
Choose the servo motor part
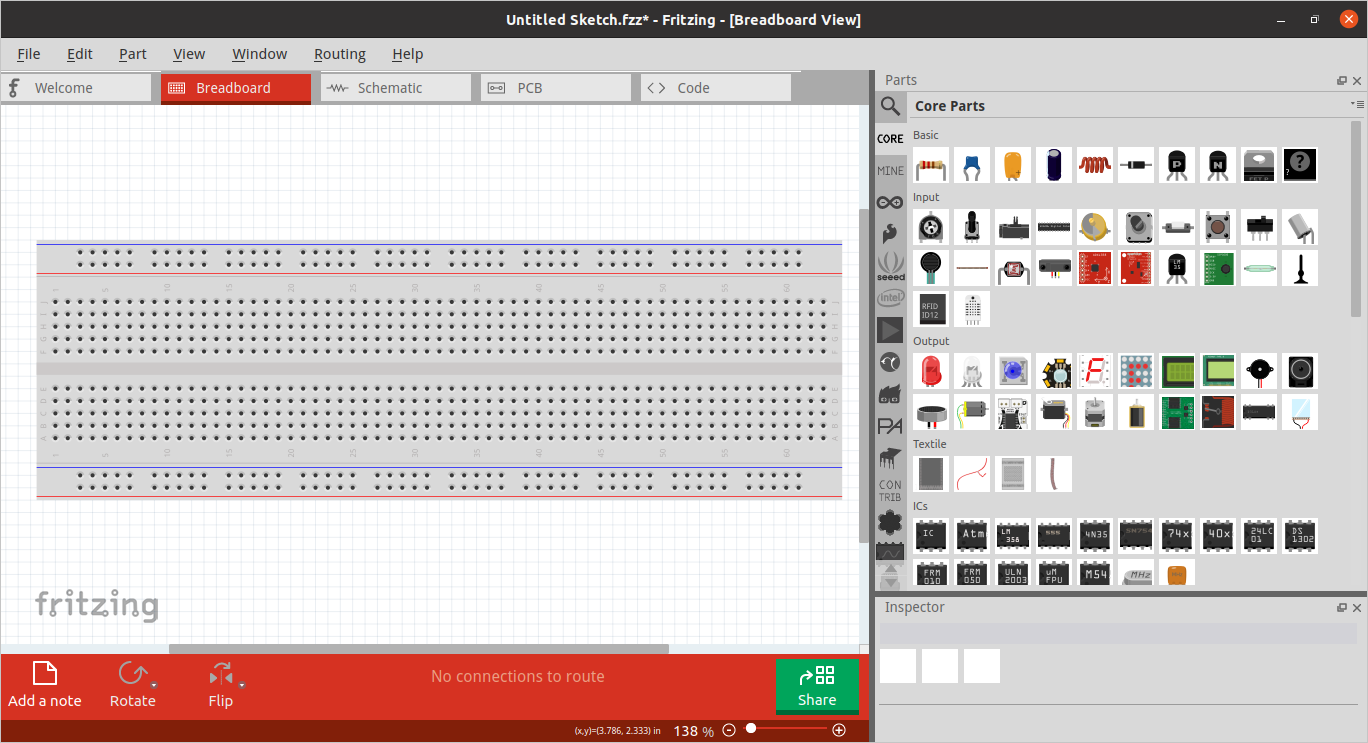tap(1054, 412)
